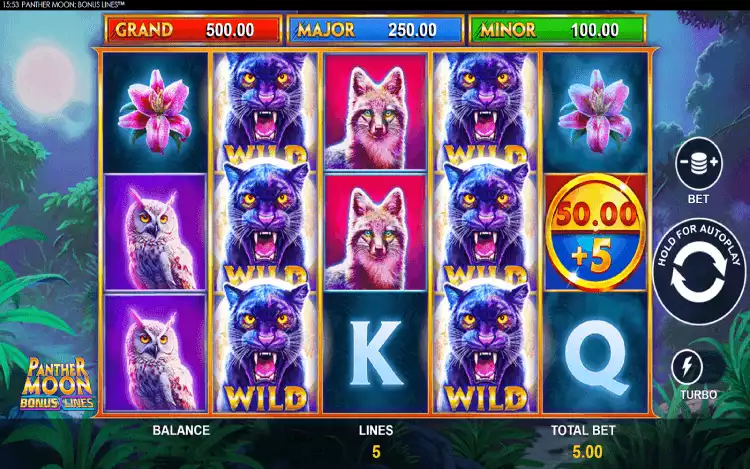The image size is (750, 469).
Task: Click the pink lily symbol on first reel
Action: click(x=155, y=112)
